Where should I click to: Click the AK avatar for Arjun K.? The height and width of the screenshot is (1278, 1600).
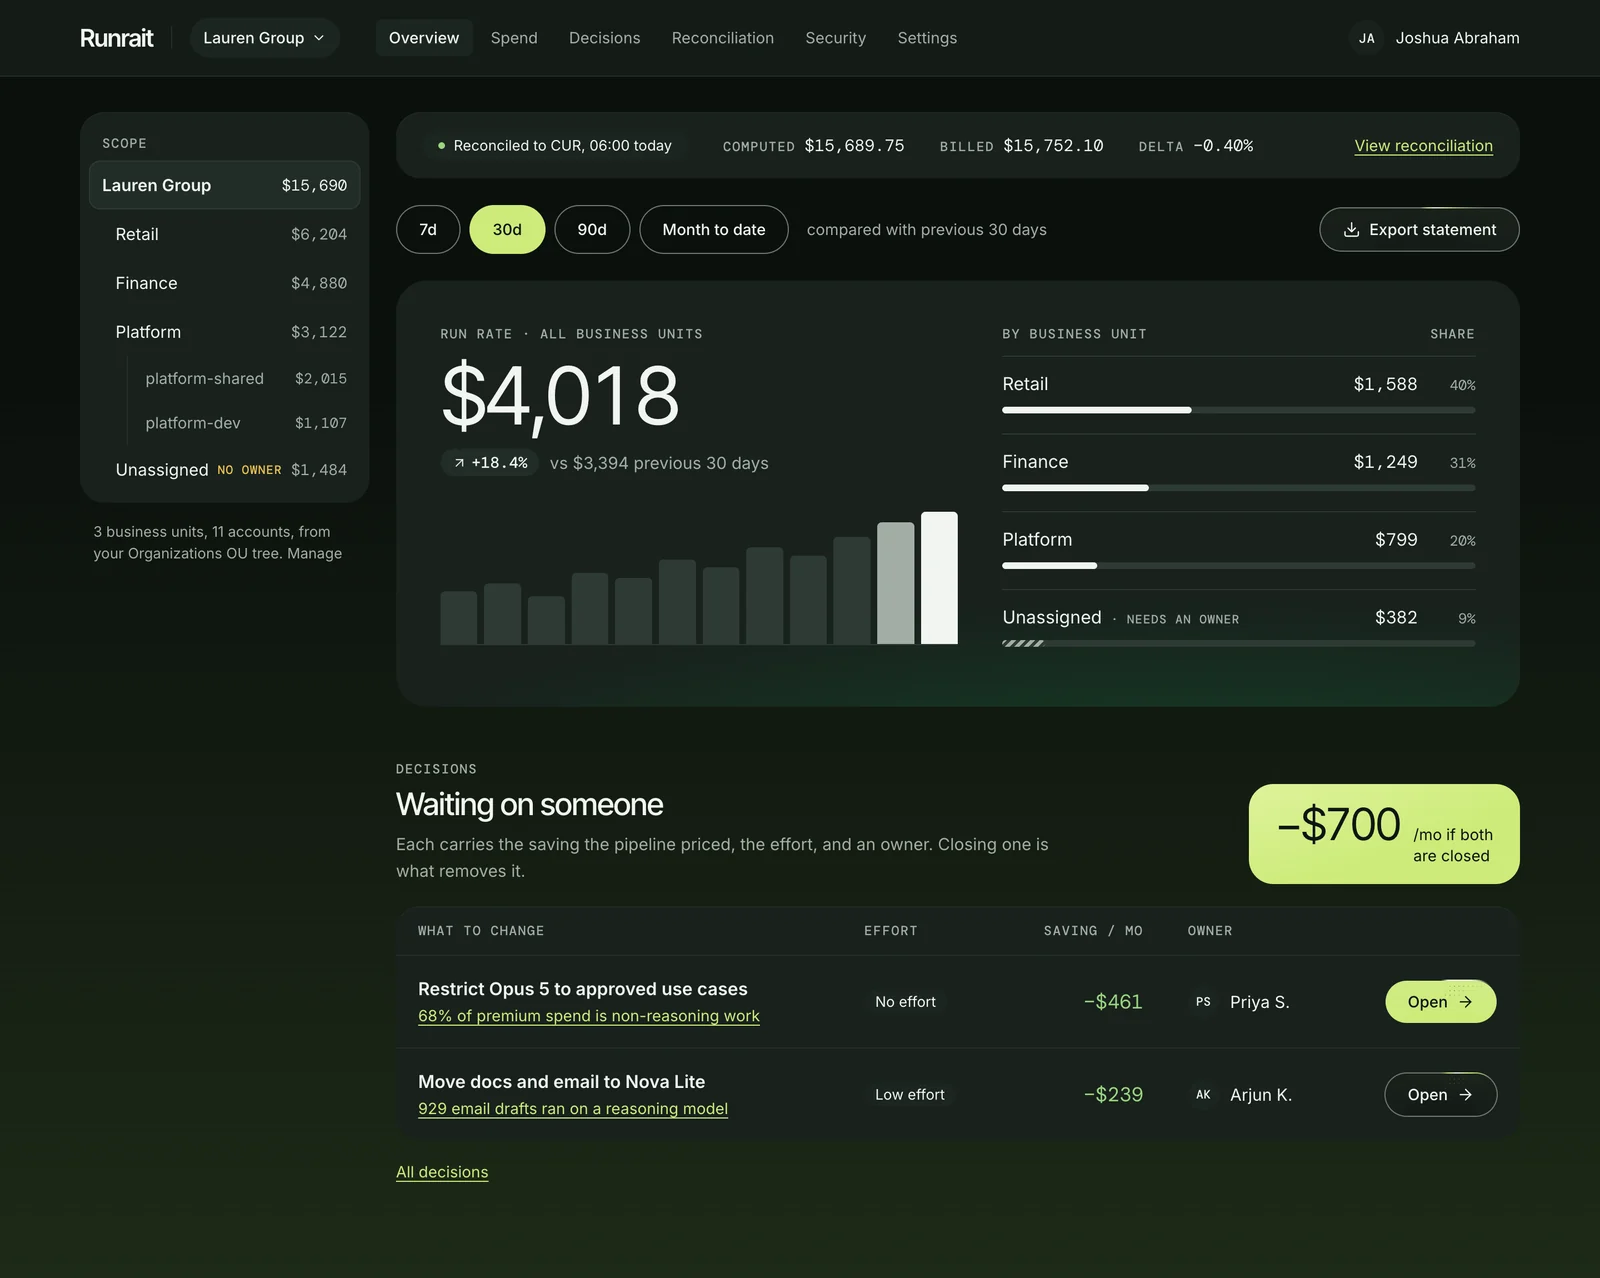(1203, 1095)
